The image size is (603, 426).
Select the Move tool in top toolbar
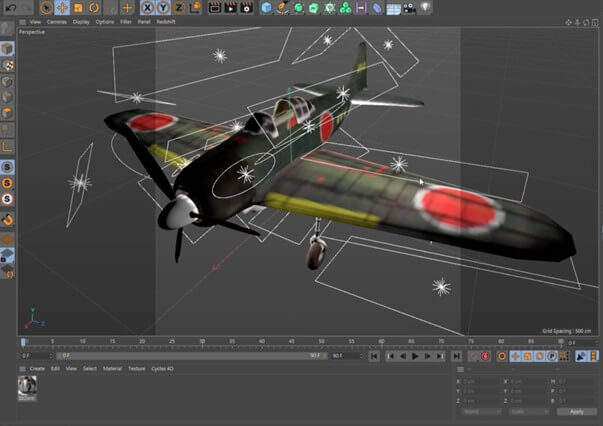click(x=62, y=7)
